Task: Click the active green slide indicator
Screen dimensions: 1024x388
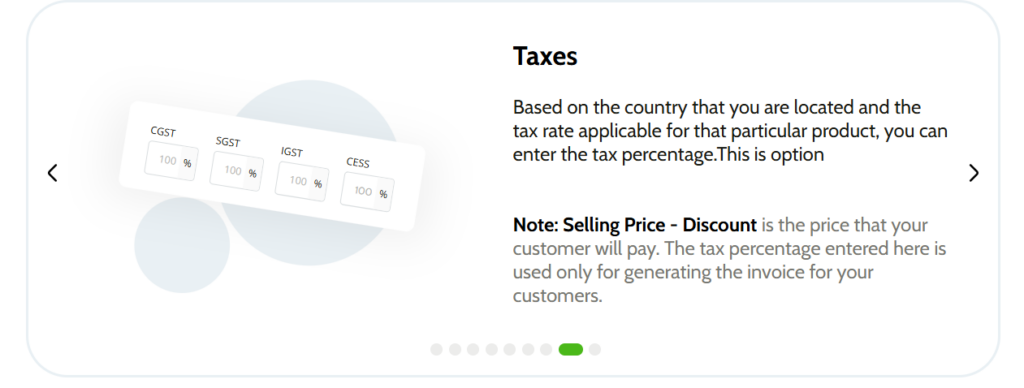Action: (x=571, y=349)
